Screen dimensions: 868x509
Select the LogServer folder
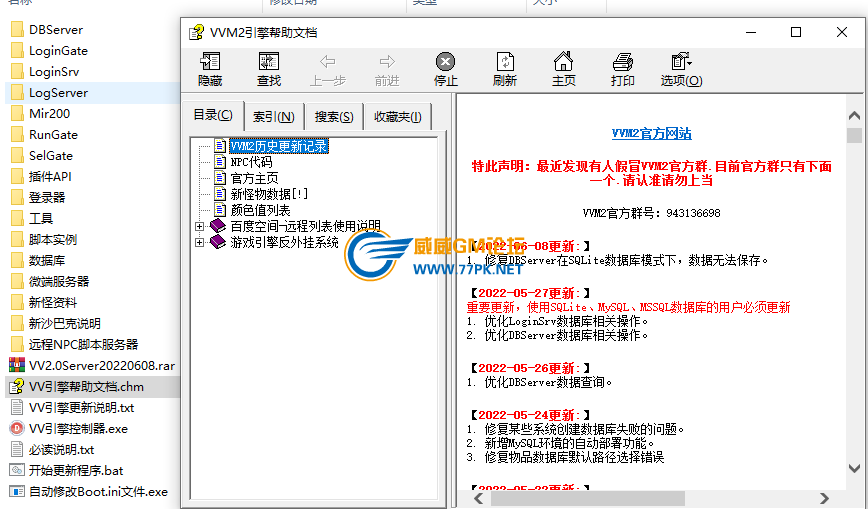click(x=58, y=92)
